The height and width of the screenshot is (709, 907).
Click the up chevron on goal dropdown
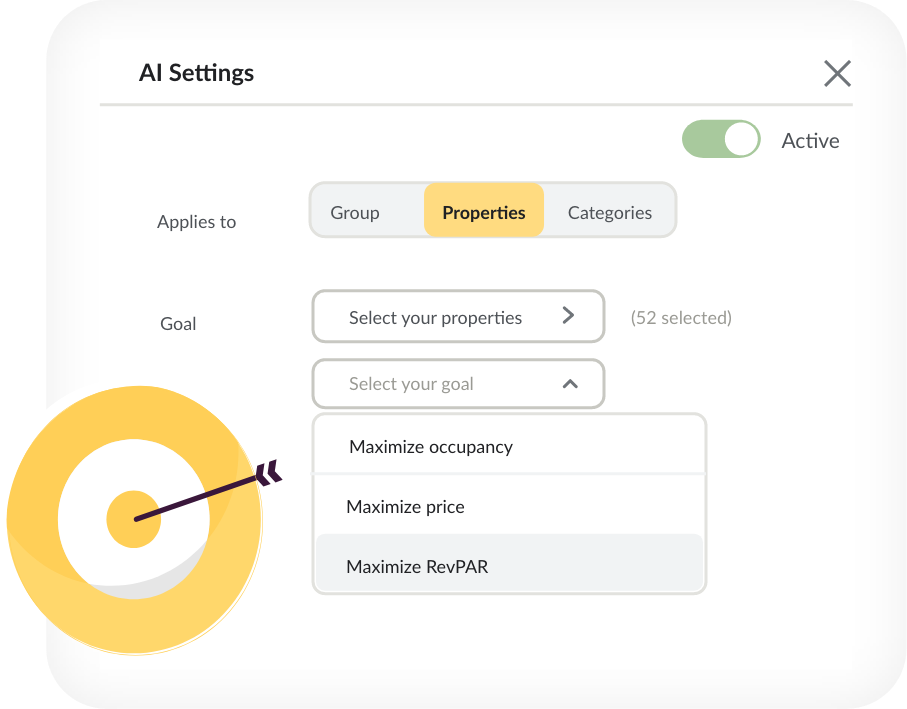(x=570, y=384)
